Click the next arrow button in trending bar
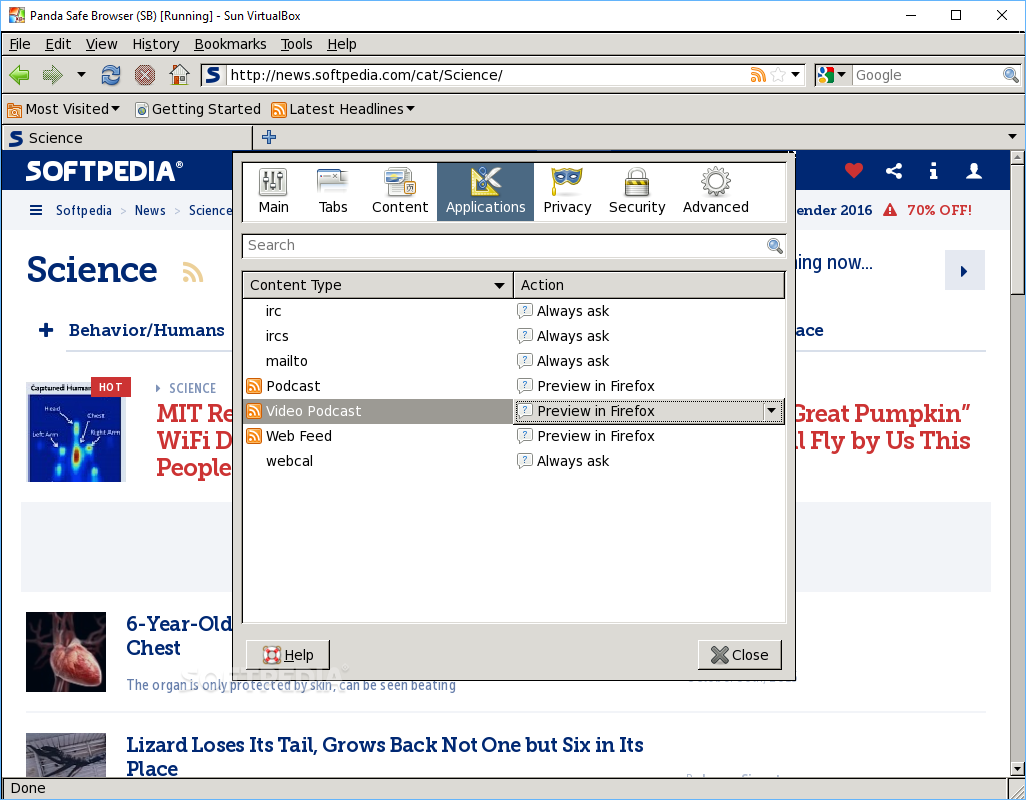Viewport: 1026px width, 800px height. coord(964,270)
